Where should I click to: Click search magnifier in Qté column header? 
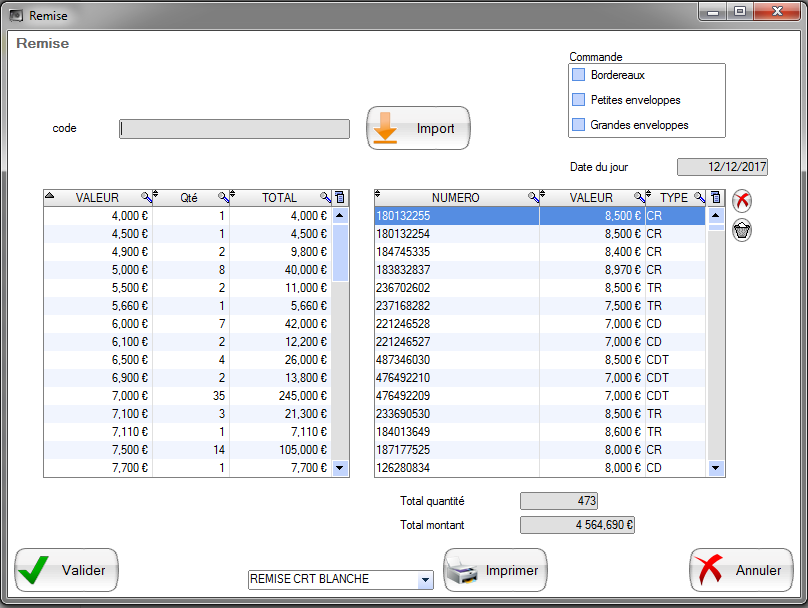(223, 198)
